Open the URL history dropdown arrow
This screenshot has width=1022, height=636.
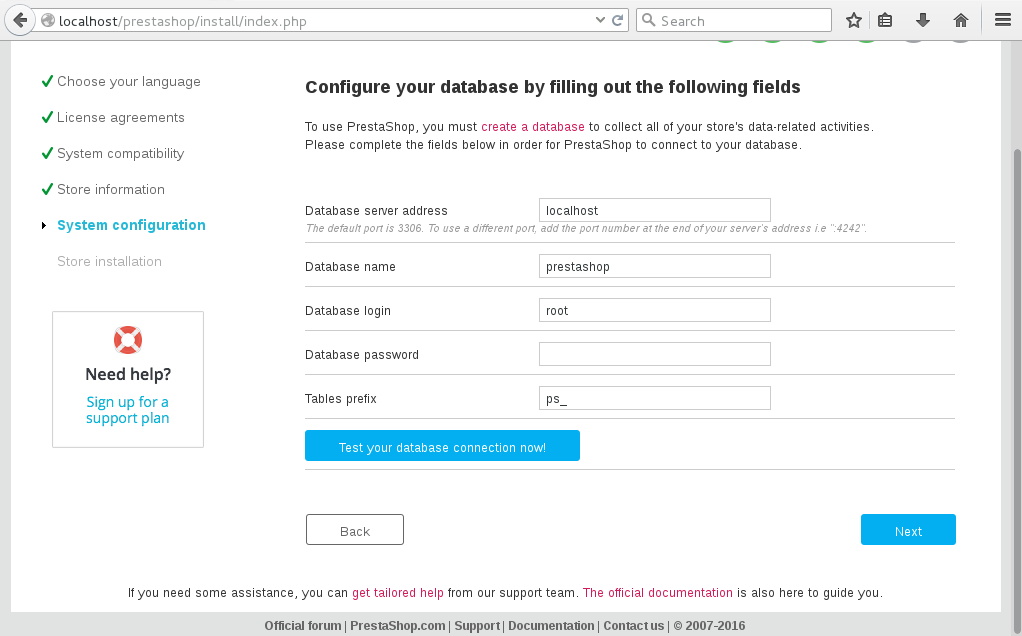[x=600, y=20]
